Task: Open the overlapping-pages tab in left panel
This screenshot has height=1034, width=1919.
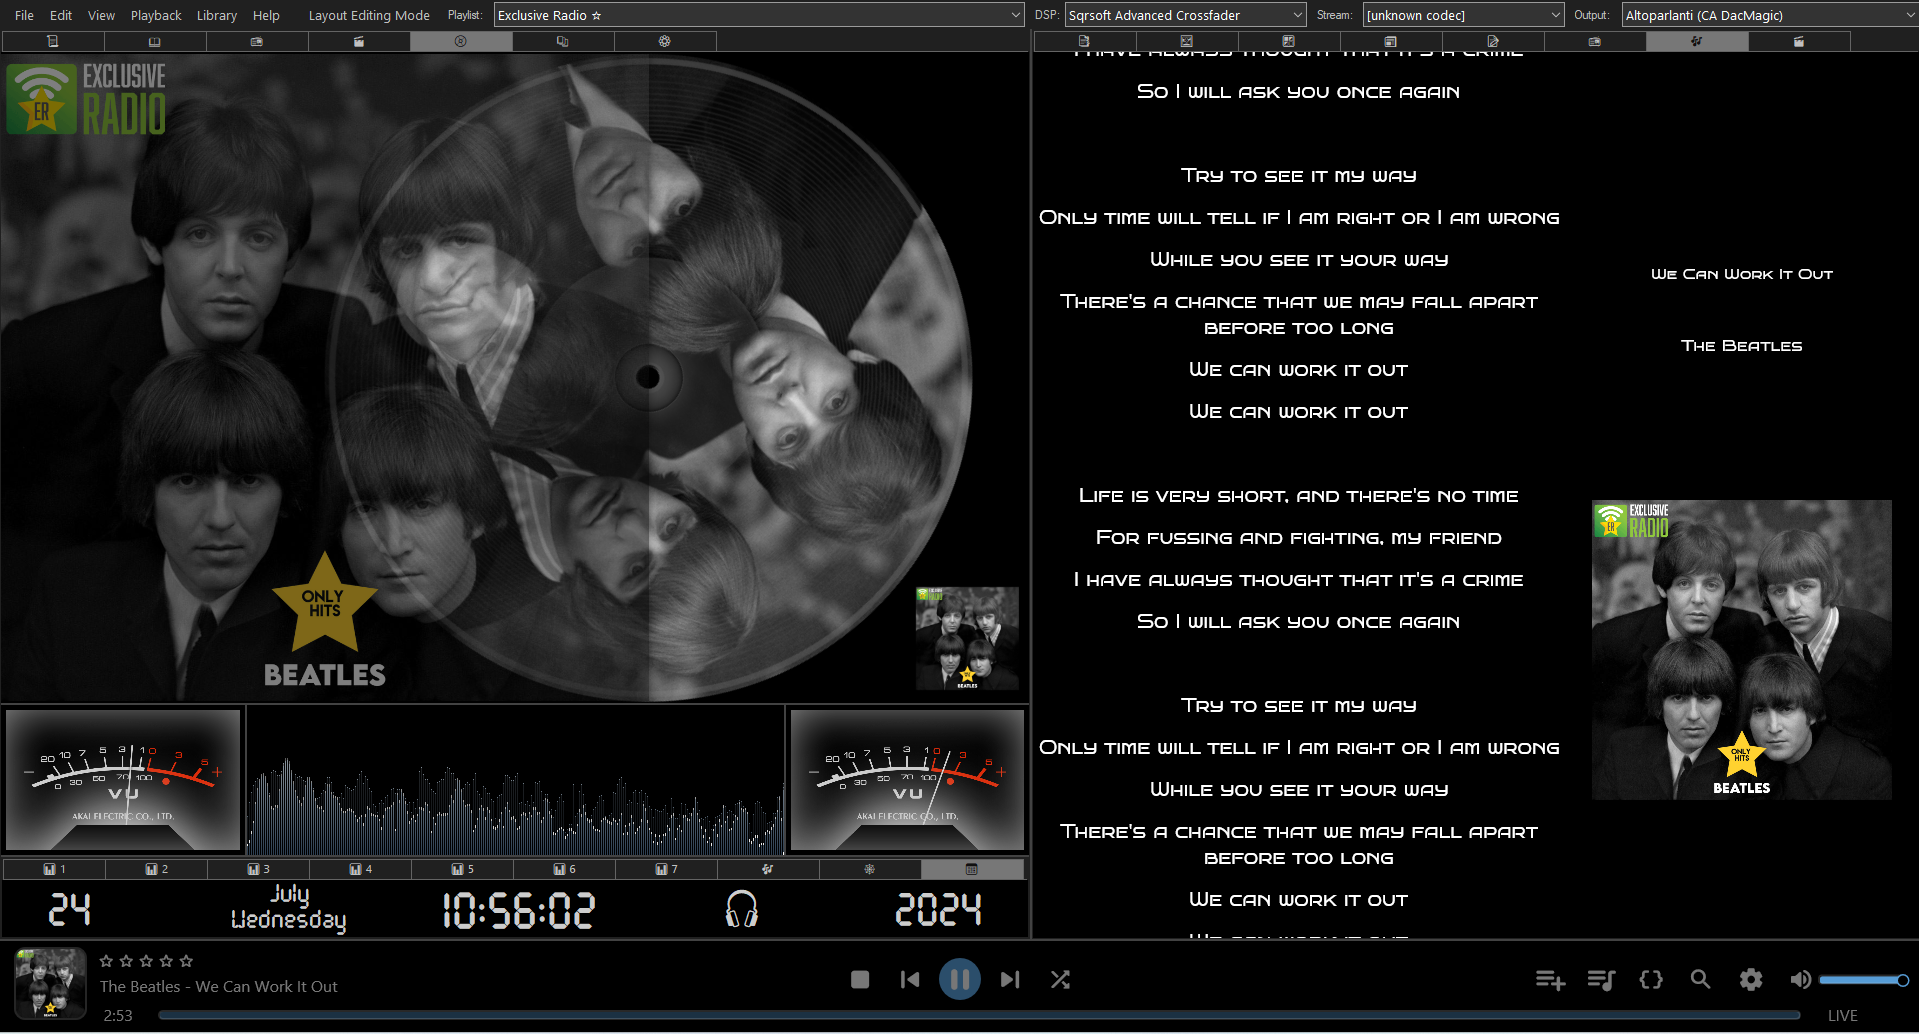Action: pyautogui.click(x=563, y=42)
